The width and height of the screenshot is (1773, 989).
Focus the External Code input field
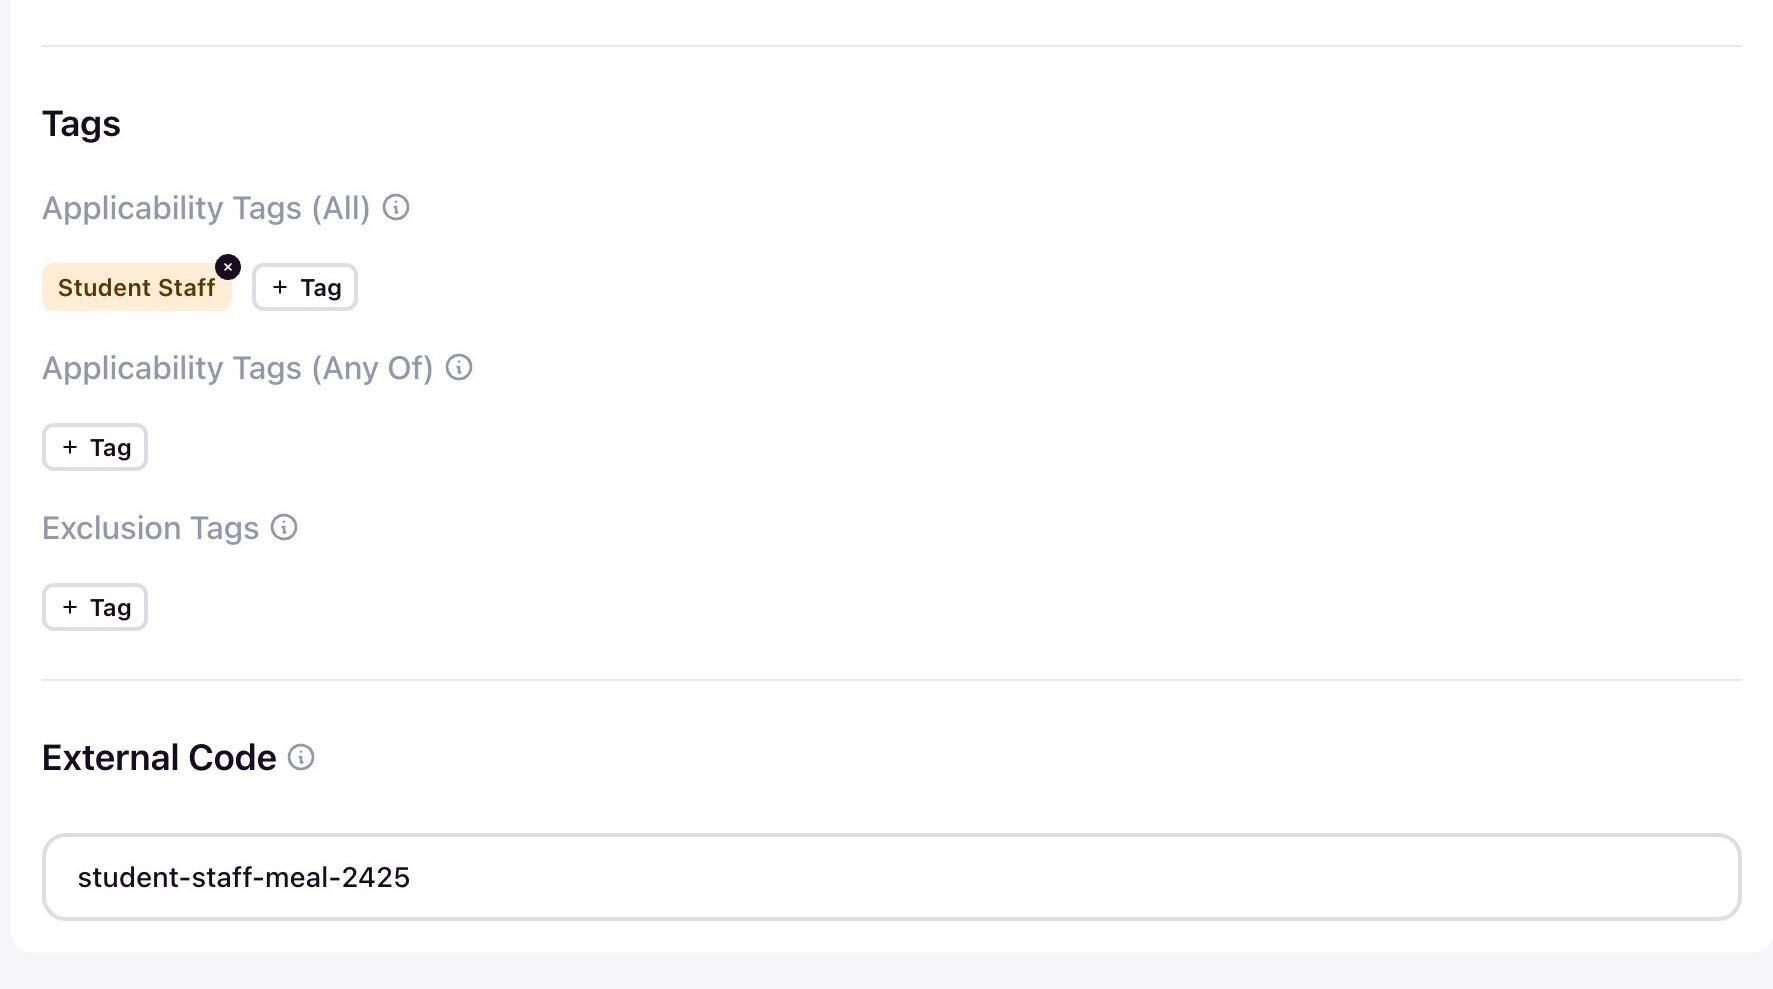tap(891, 877)
